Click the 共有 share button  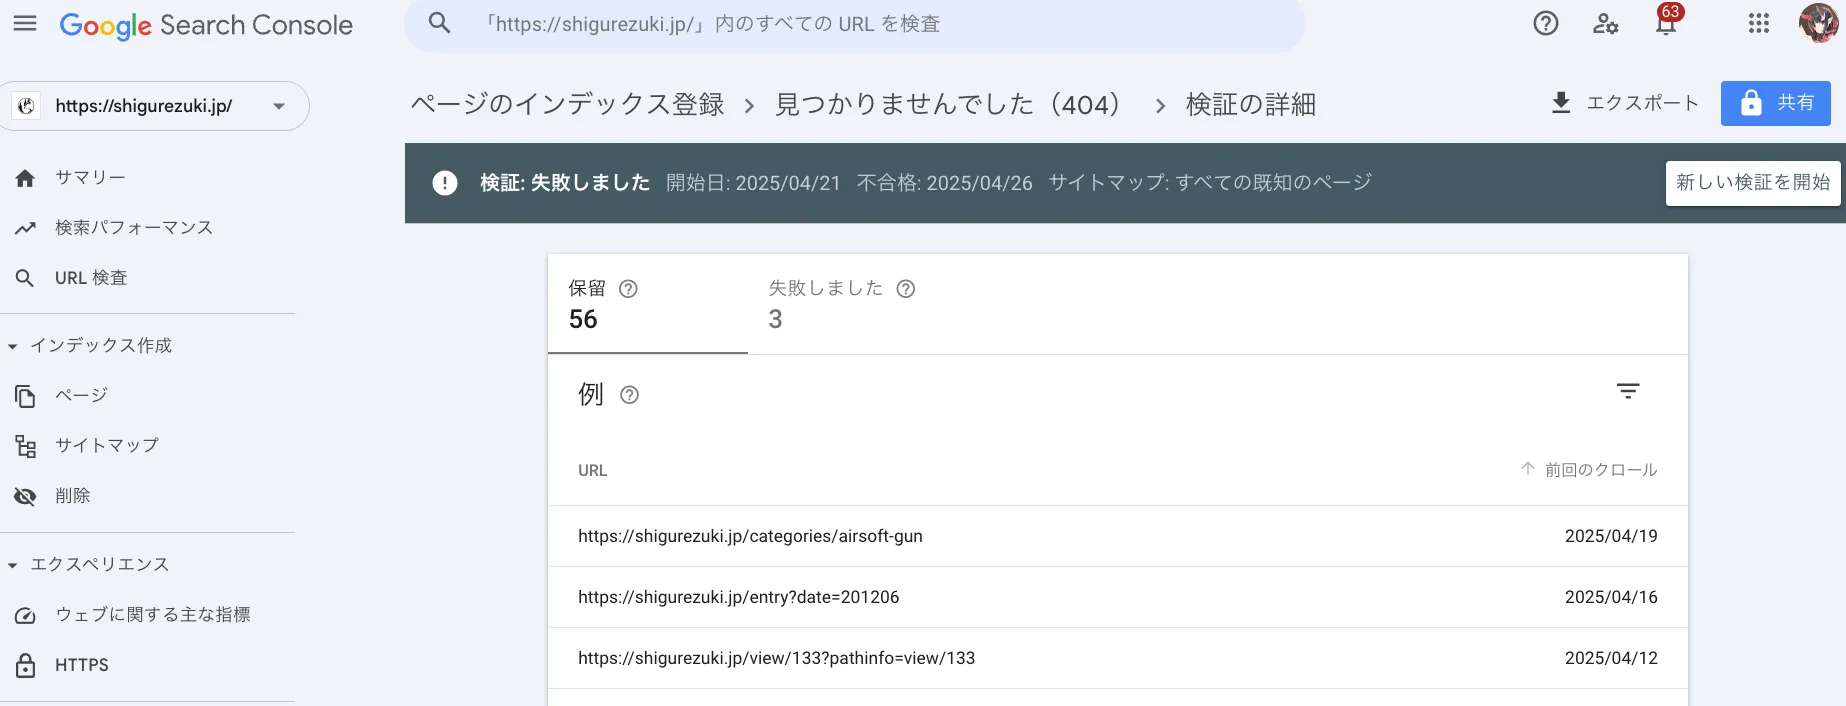tap(1775, 103)
